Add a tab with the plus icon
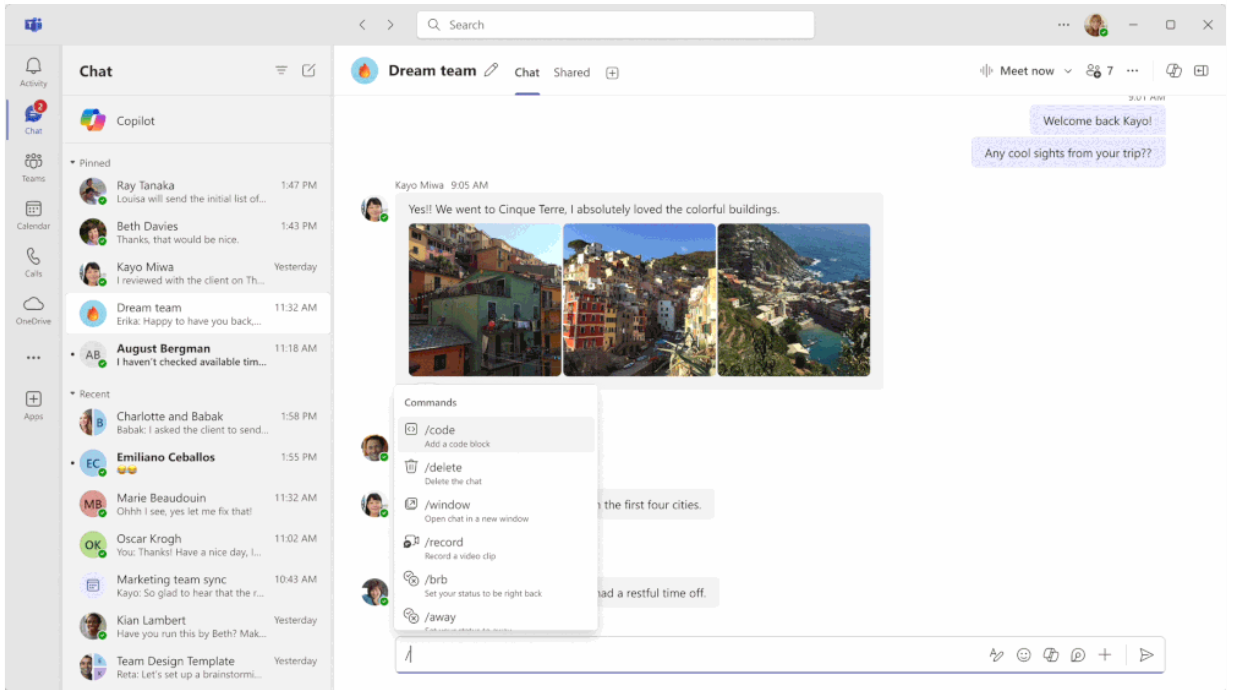Screen dimensions: 1243x690 pos(612,72)
